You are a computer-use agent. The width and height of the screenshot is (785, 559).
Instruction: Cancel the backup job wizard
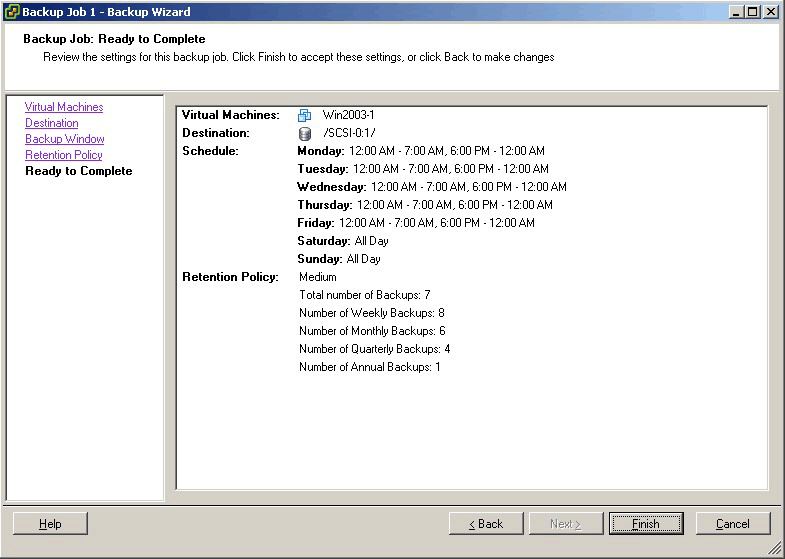[733, 524]
